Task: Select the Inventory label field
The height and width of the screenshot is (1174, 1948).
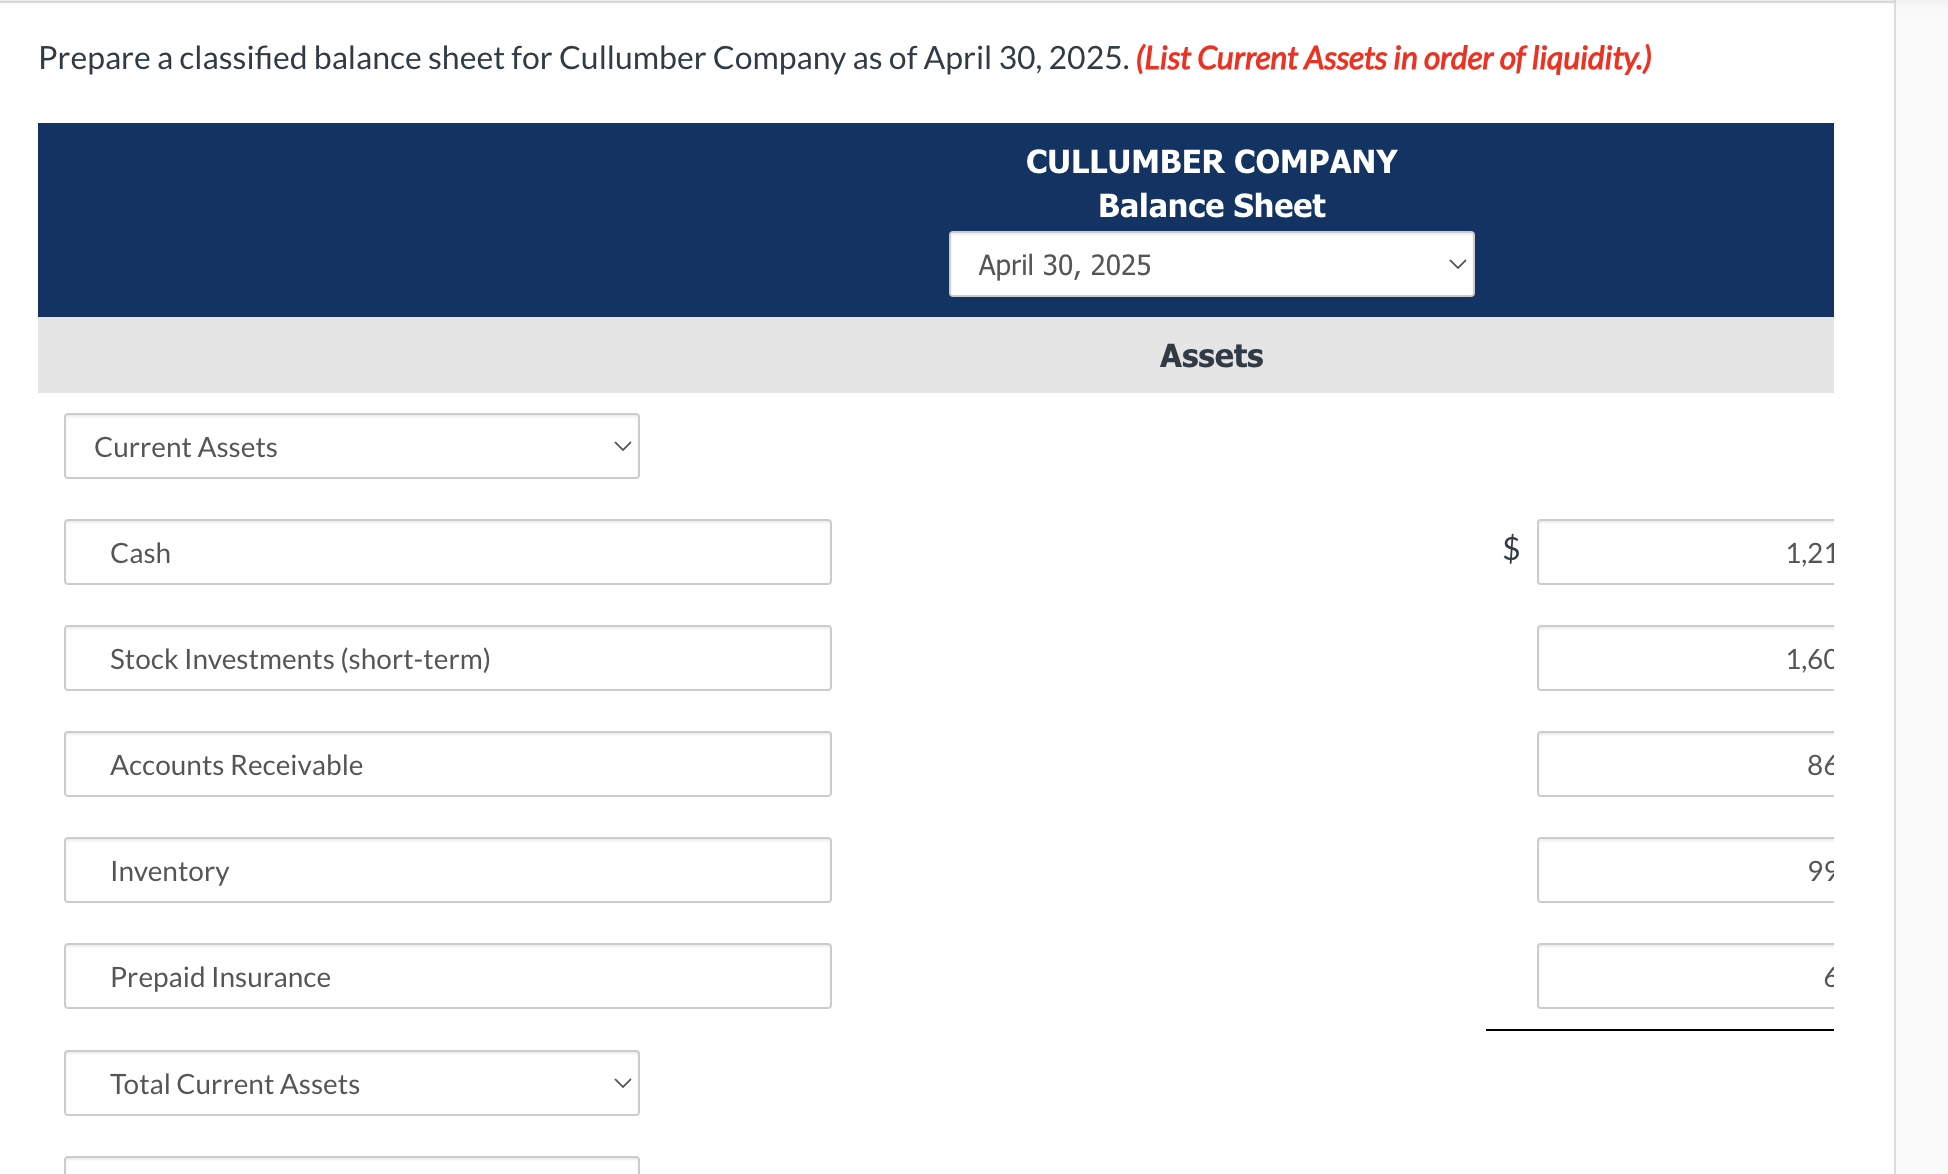Action: click(x=447, y=870)
